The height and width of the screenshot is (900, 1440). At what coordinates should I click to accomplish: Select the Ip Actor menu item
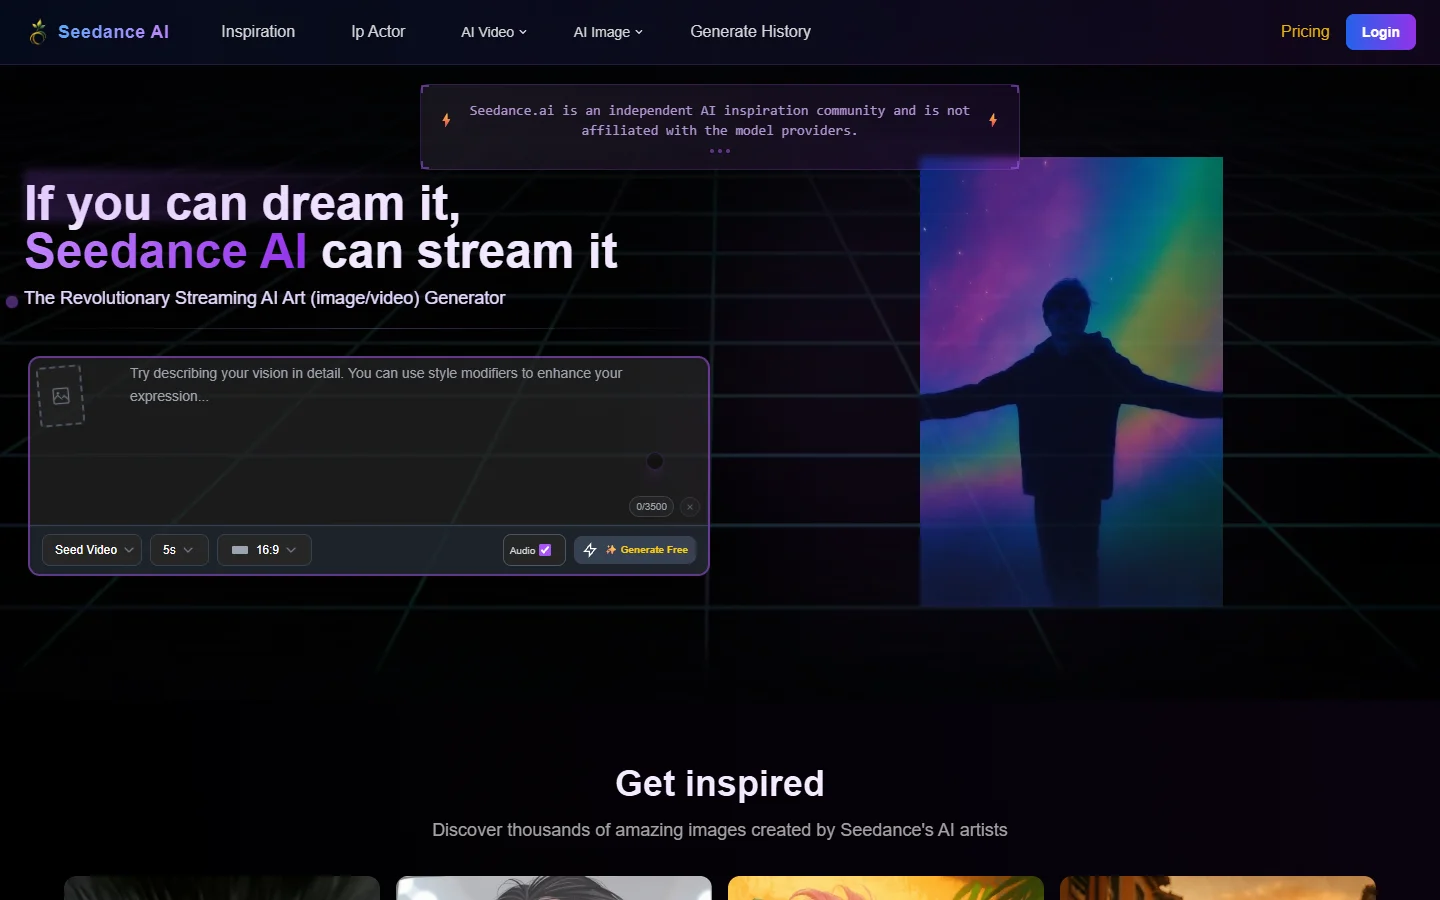point(377,31)
